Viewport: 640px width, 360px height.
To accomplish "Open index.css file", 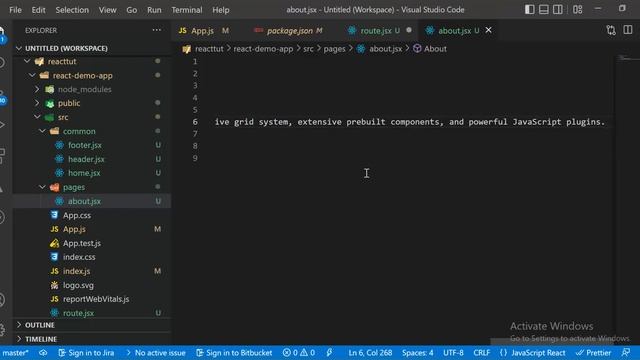I will pyautogui.click(x=79, y=257).
